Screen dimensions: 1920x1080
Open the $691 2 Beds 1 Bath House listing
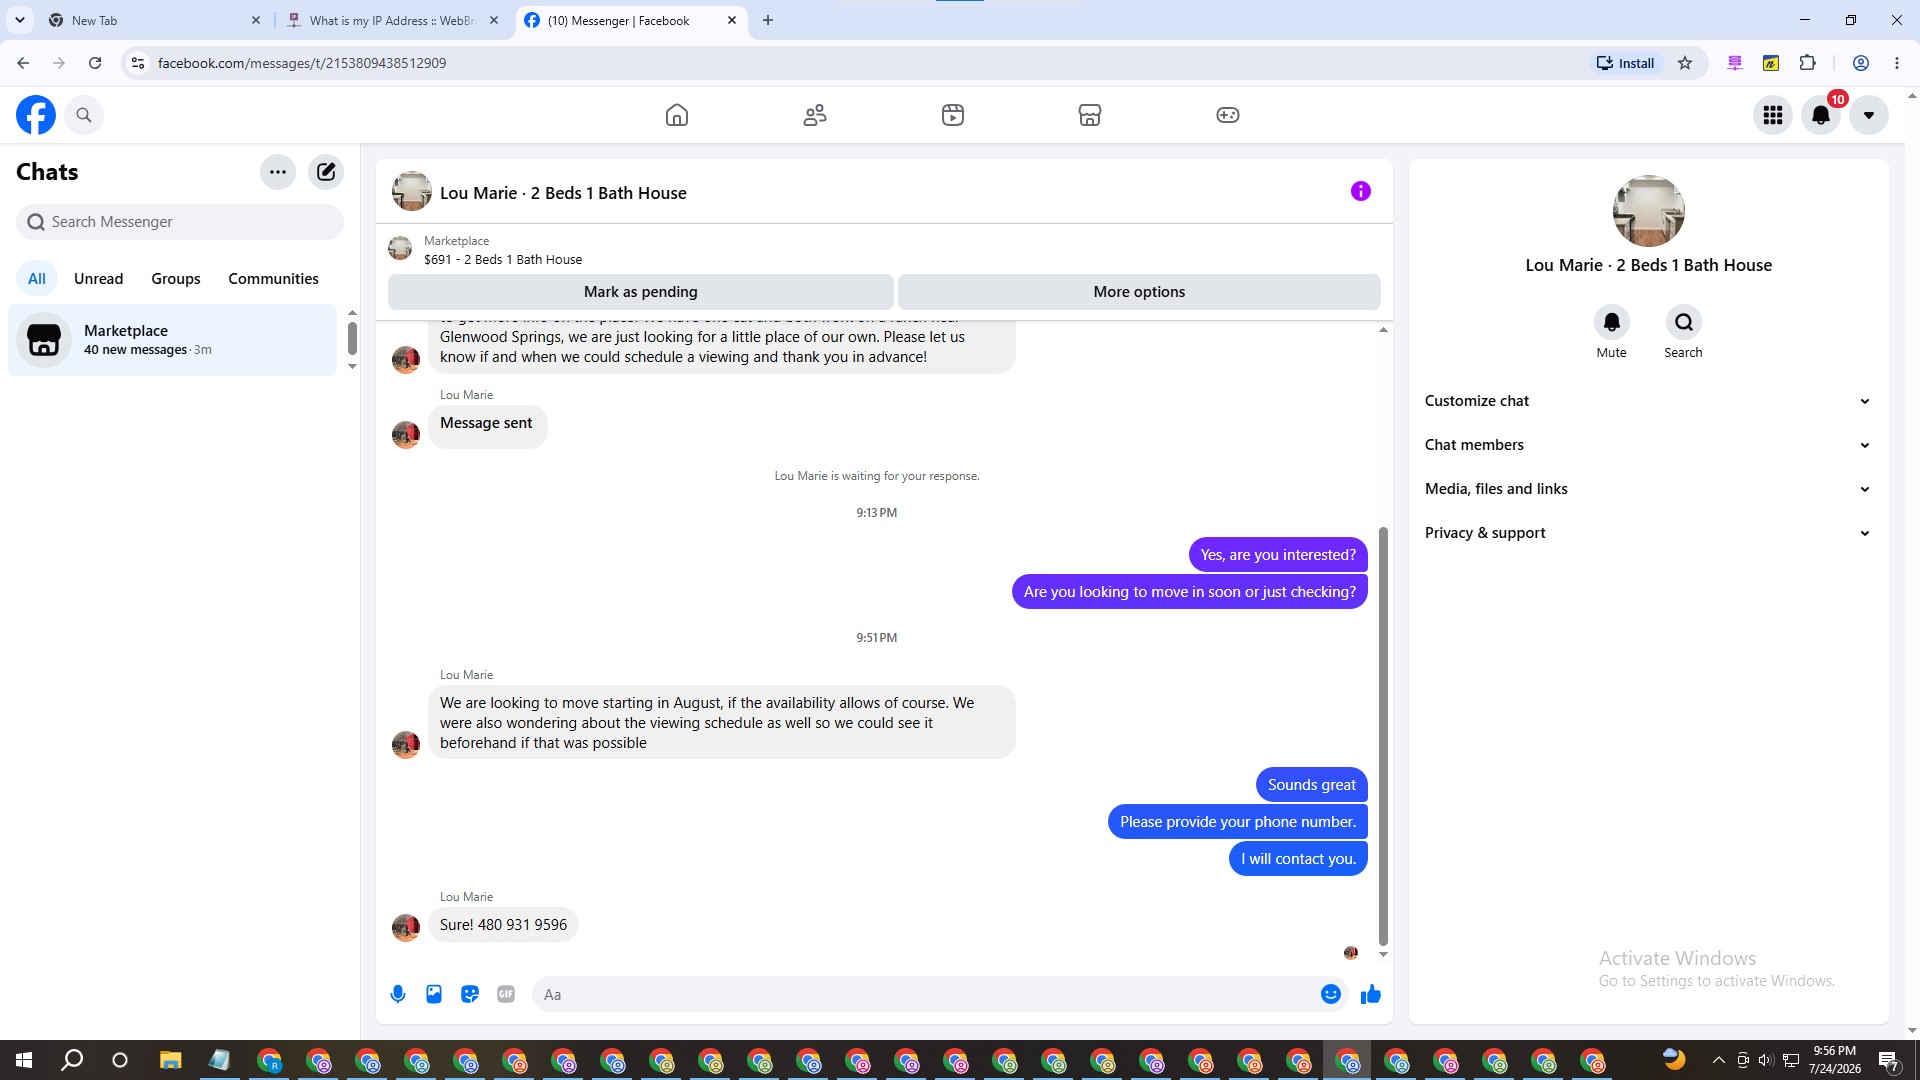point(503,259)
